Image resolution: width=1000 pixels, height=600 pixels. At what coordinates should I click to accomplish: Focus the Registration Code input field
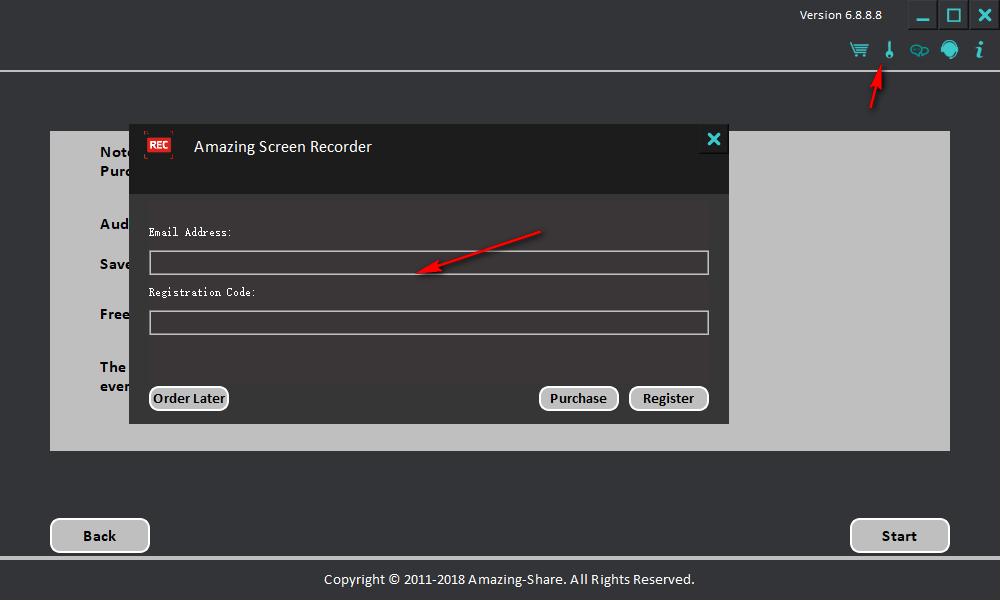click(x=429, y=323)
